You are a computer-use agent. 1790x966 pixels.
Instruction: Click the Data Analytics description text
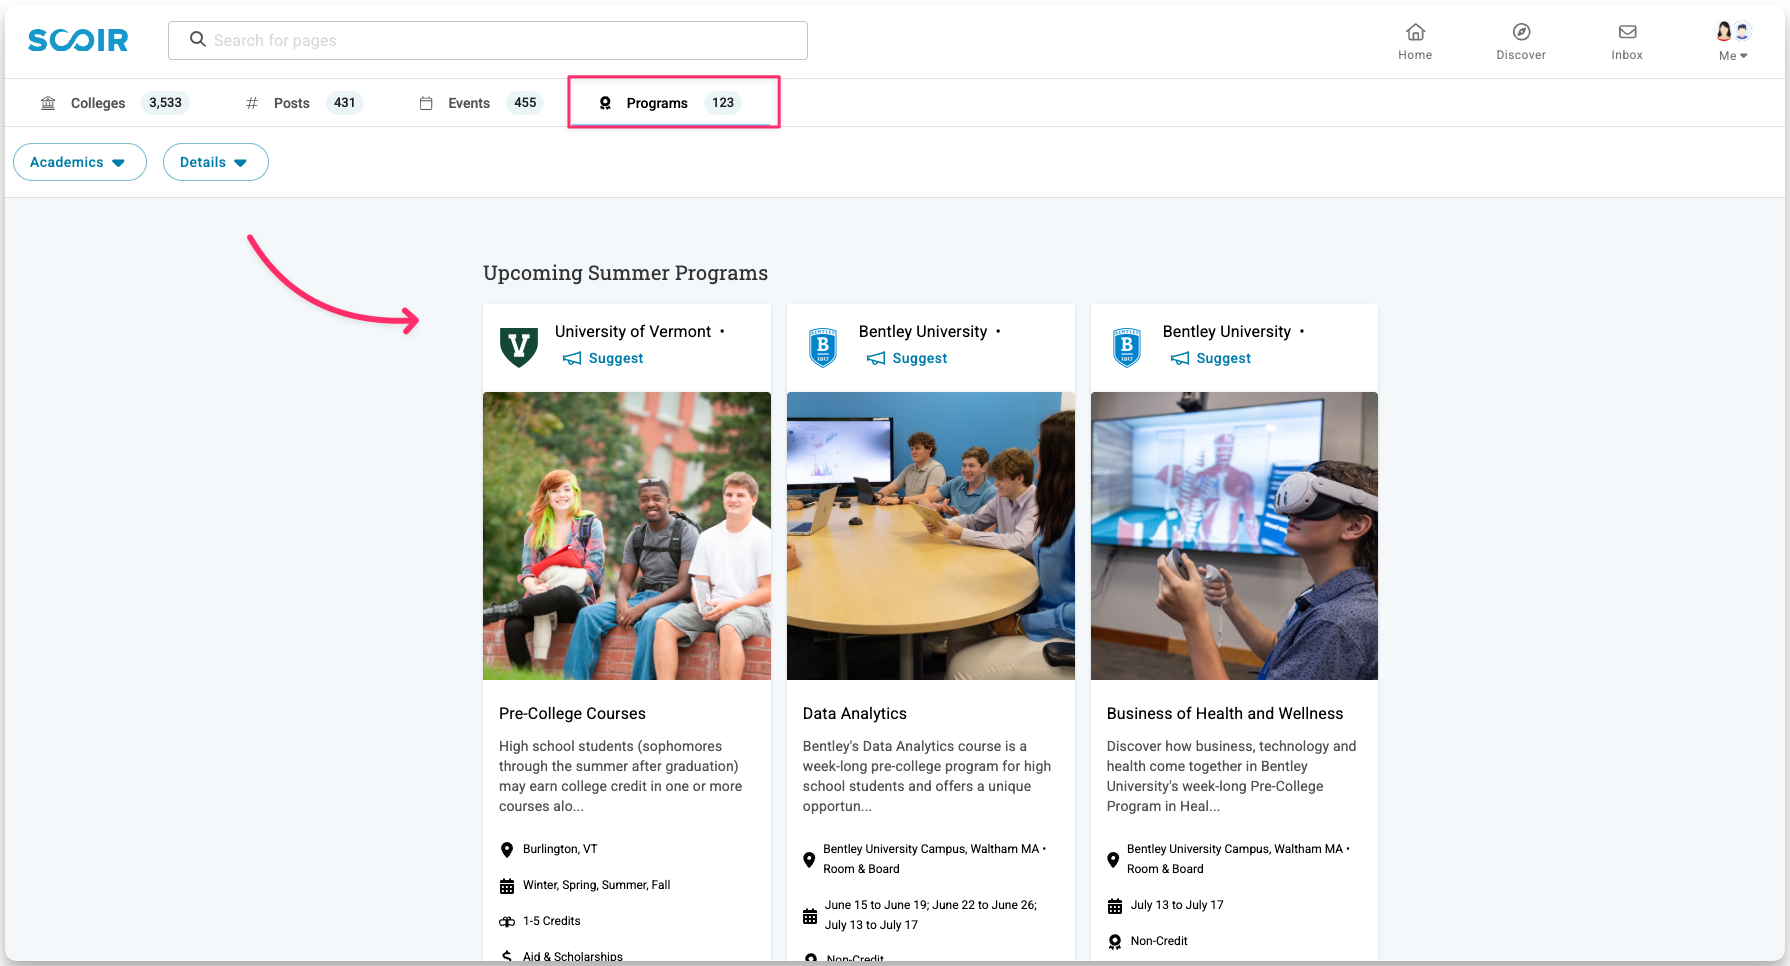pyautogui.click(x=927, y=776)
